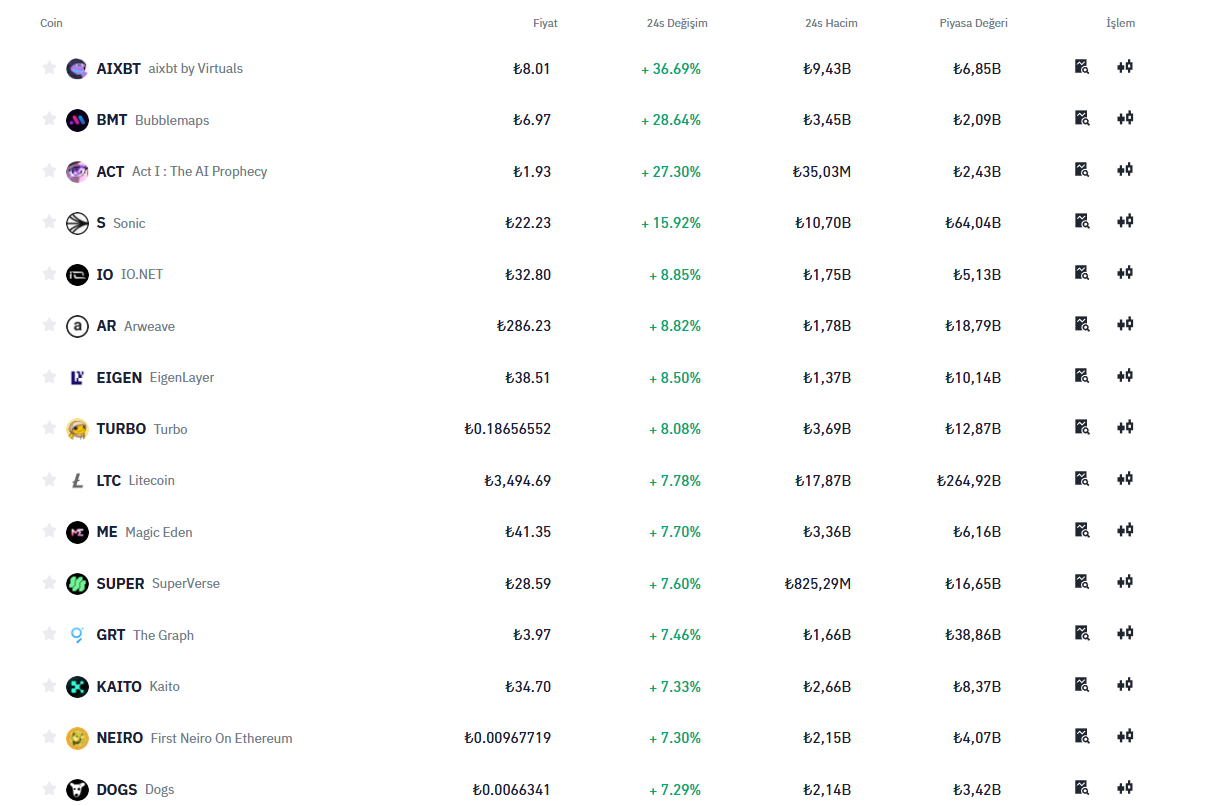The image size is (1216, 806).
Task: Sort by the 24s Değişim column header
Action: click(676, 23)
